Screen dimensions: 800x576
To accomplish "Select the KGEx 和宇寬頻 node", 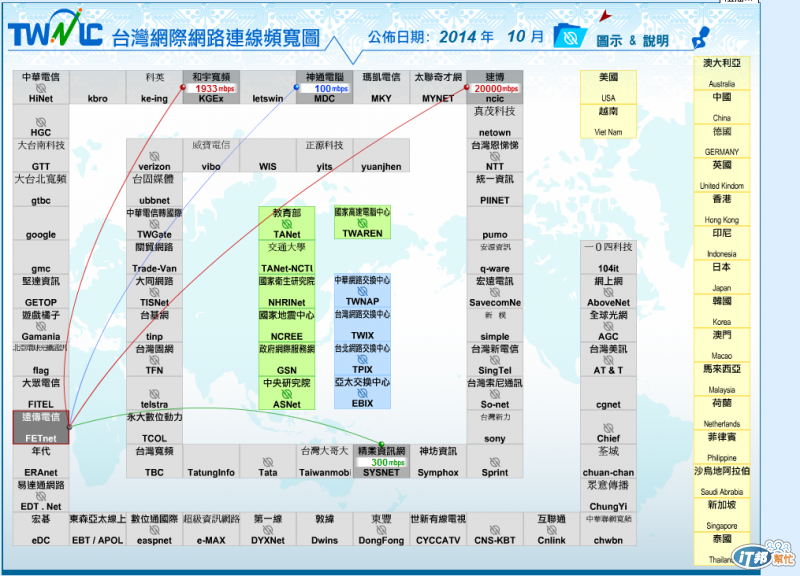I will [211, 87].
